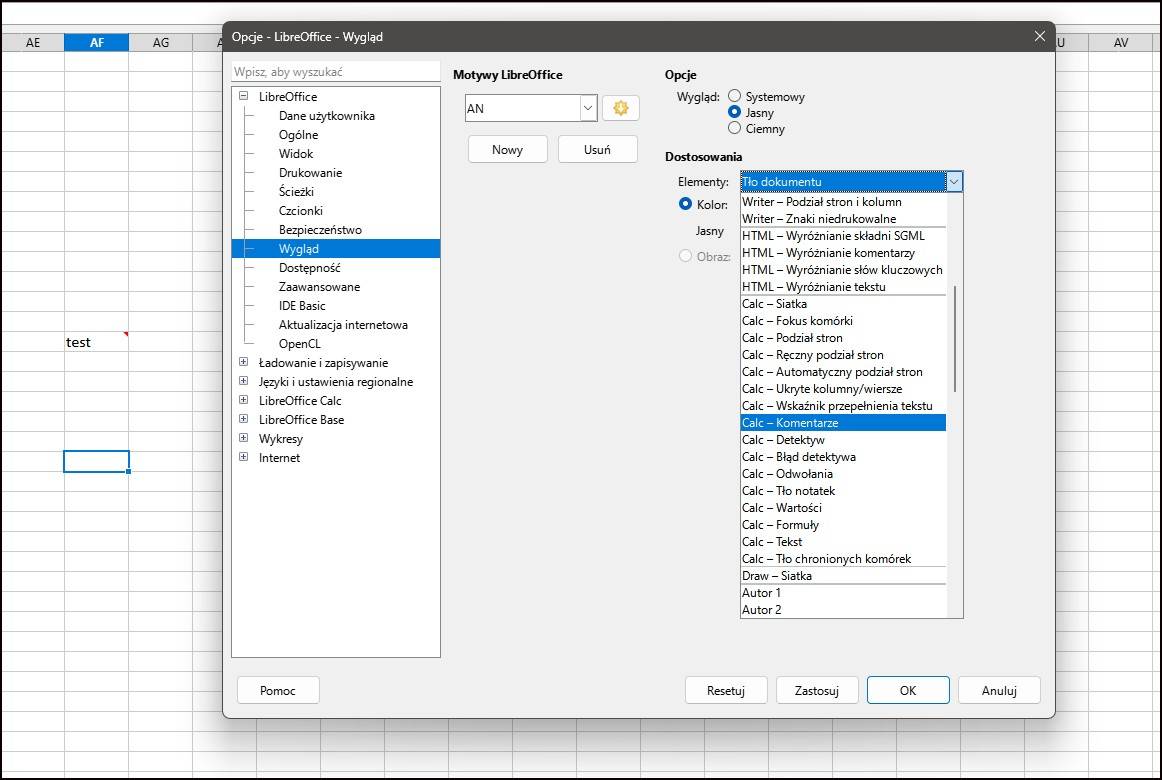The height and width of the screenshot is (780, 1162).
Task: Confirm with the OK button
Action: coord(908,690)
